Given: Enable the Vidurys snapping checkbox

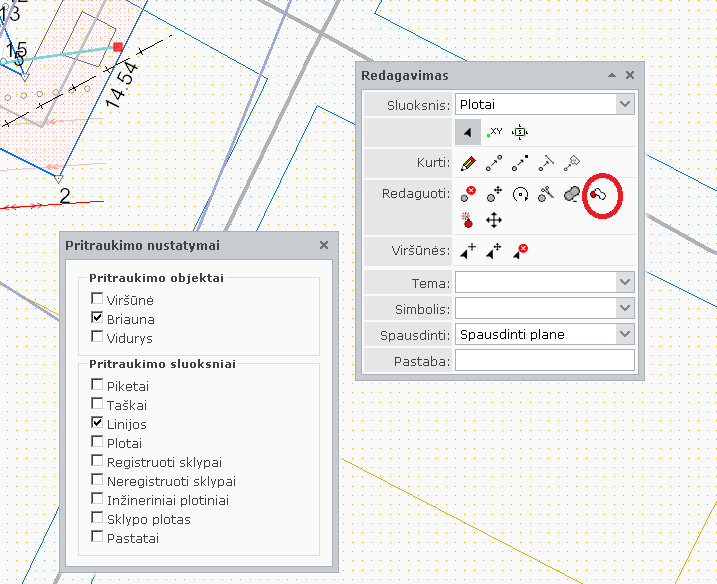Looking at the screenshot, I should click(x=97, y=337).
